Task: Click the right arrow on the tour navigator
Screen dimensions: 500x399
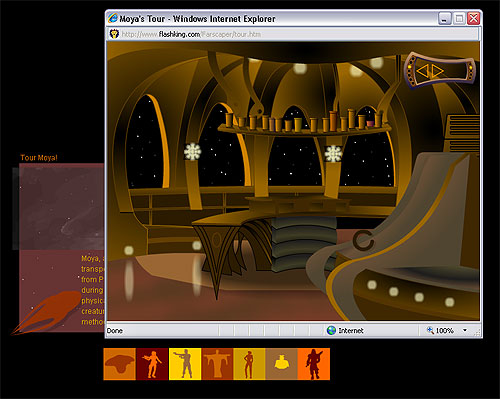Action: pos(438,71)
